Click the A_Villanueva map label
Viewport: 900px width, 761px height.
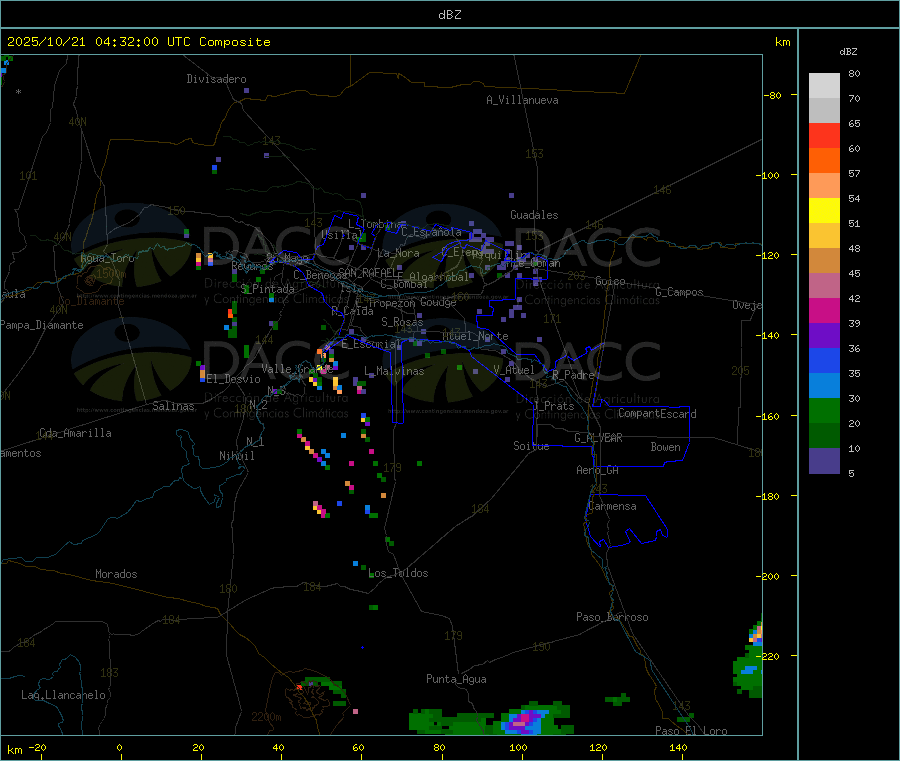pos(522,100)
